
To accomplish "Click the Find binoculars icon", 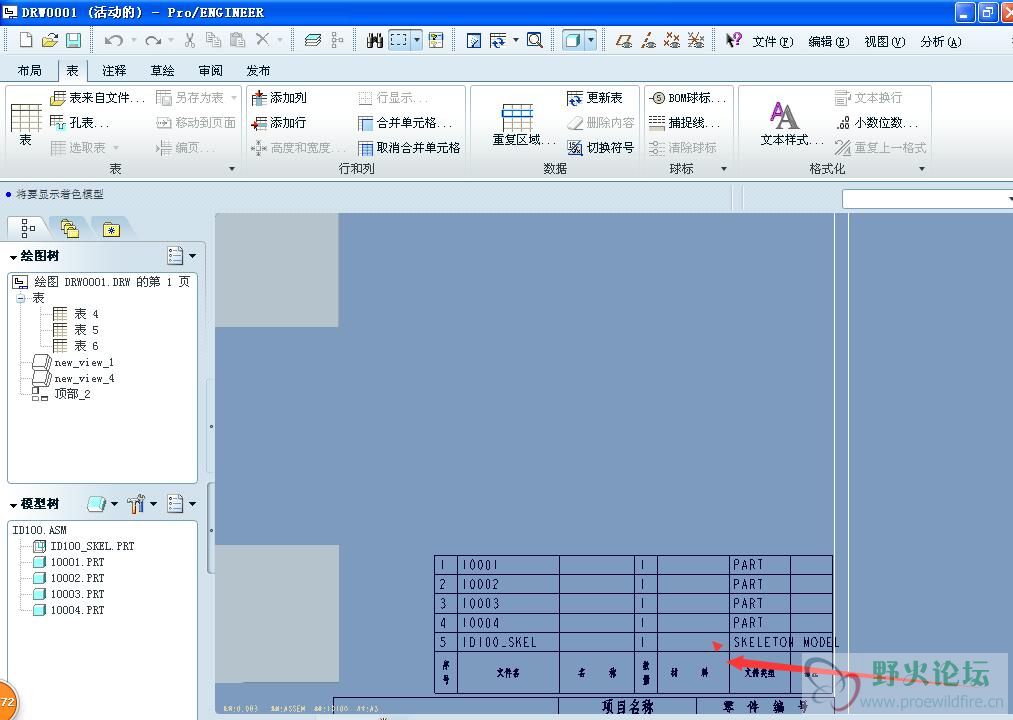I will [375, 41].
